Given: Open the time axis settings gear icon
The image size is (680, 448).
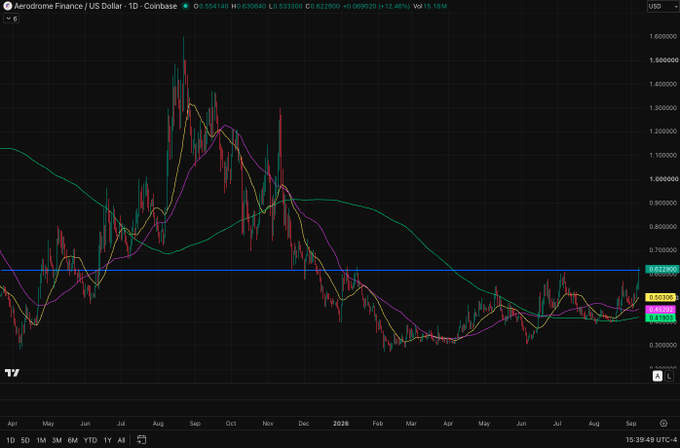Looking at the screenshot, I should (x=664, y=423).
